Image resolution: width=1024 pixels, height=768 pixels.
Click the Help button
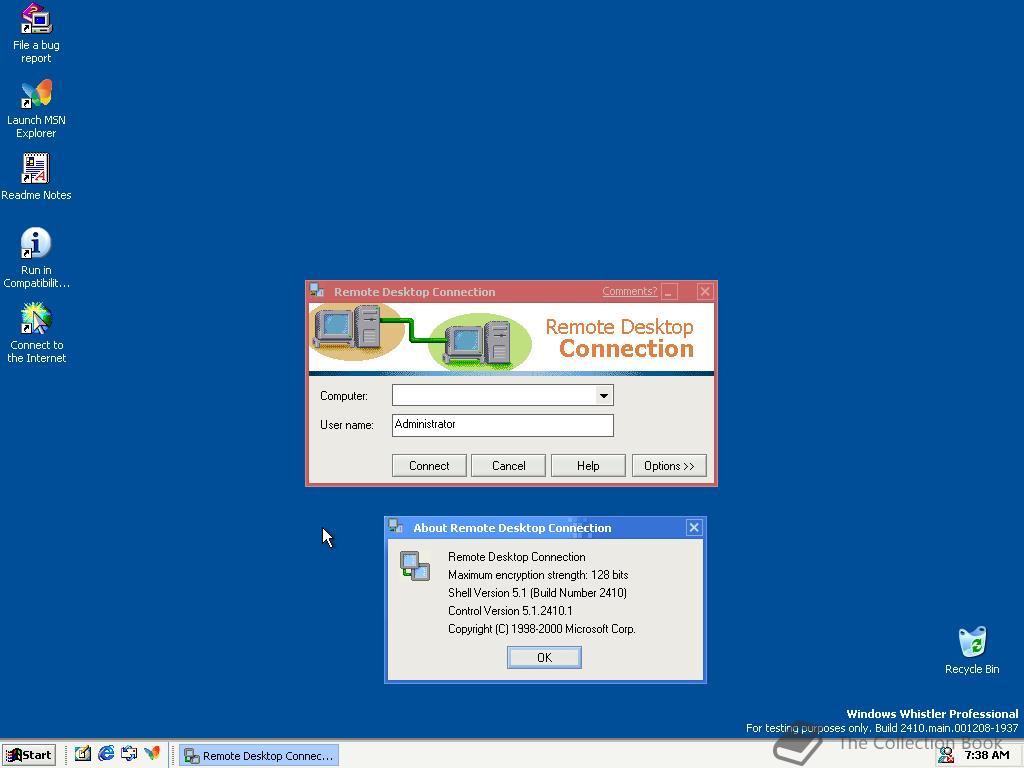[x=588, y=466]
